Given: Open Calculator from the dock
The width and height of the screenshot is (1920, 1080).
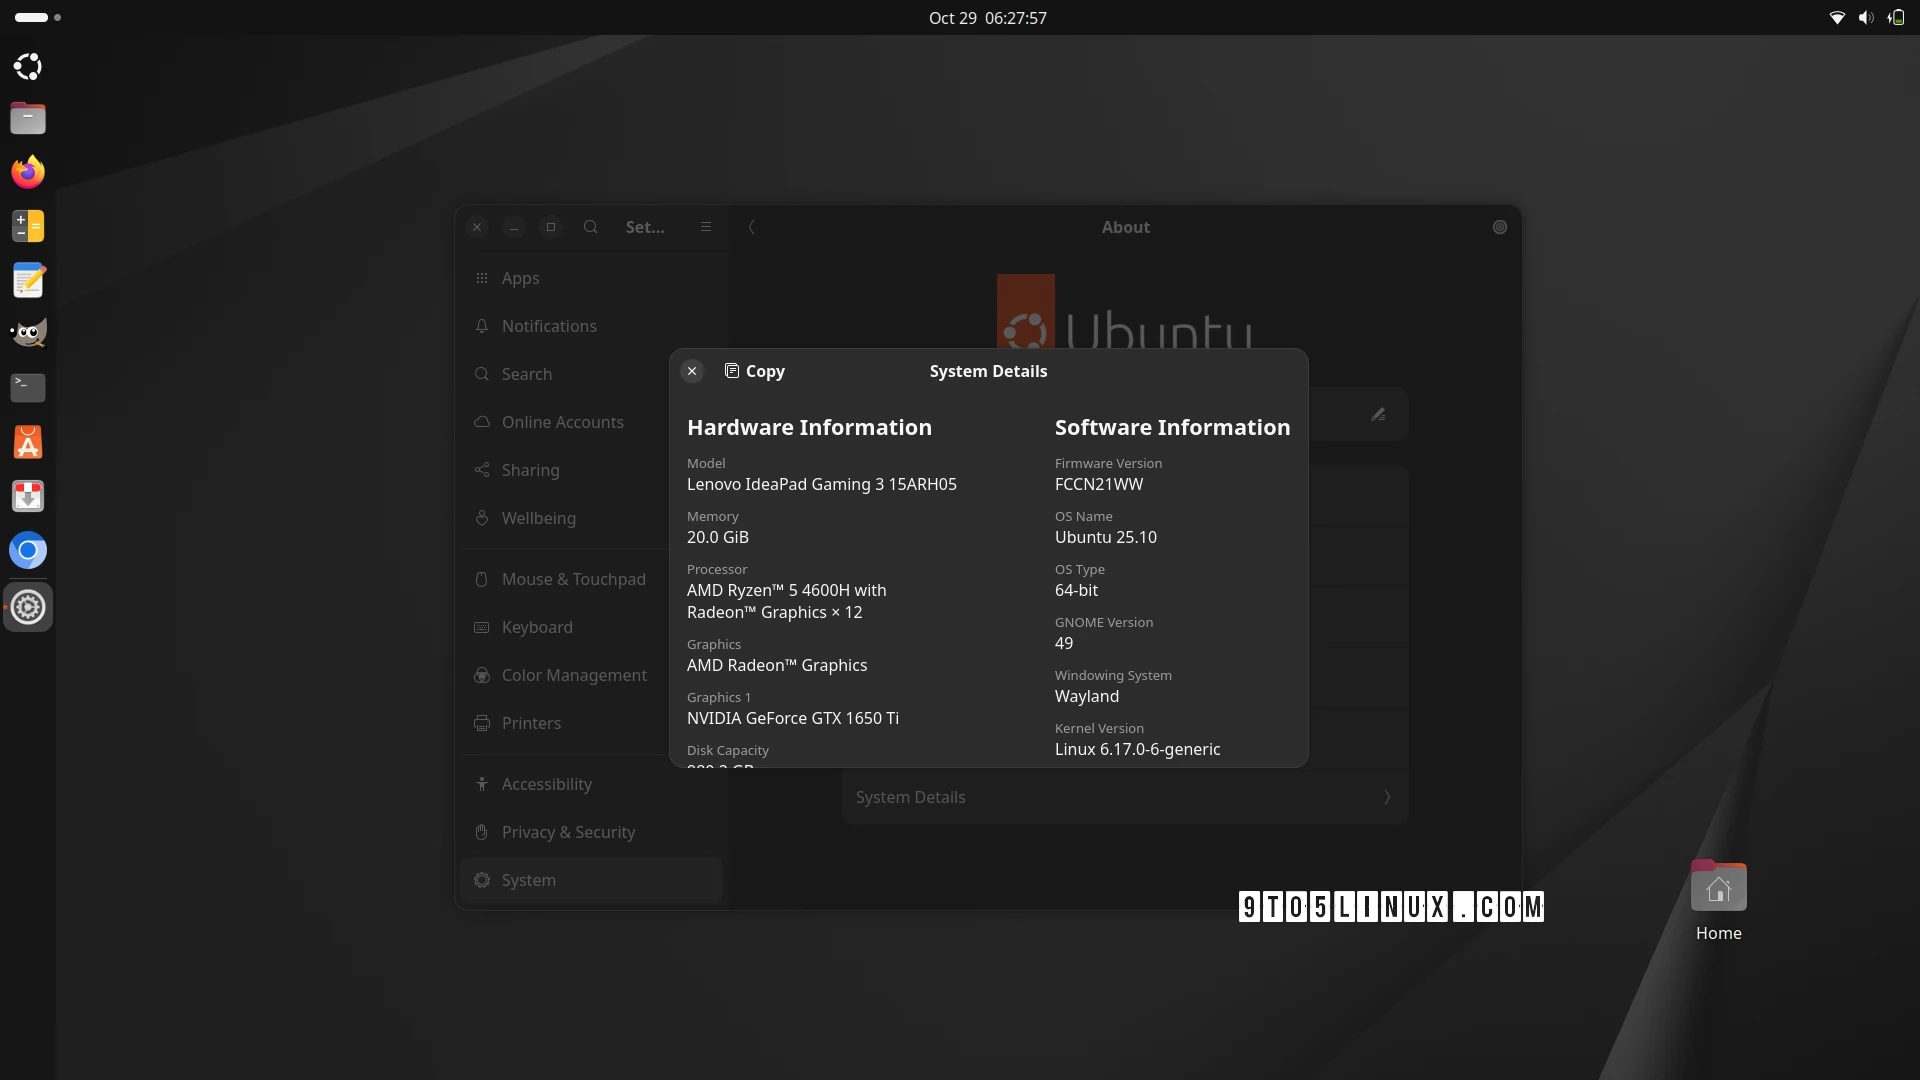Looking at the screenshot, I should click(x=28, y=225).
